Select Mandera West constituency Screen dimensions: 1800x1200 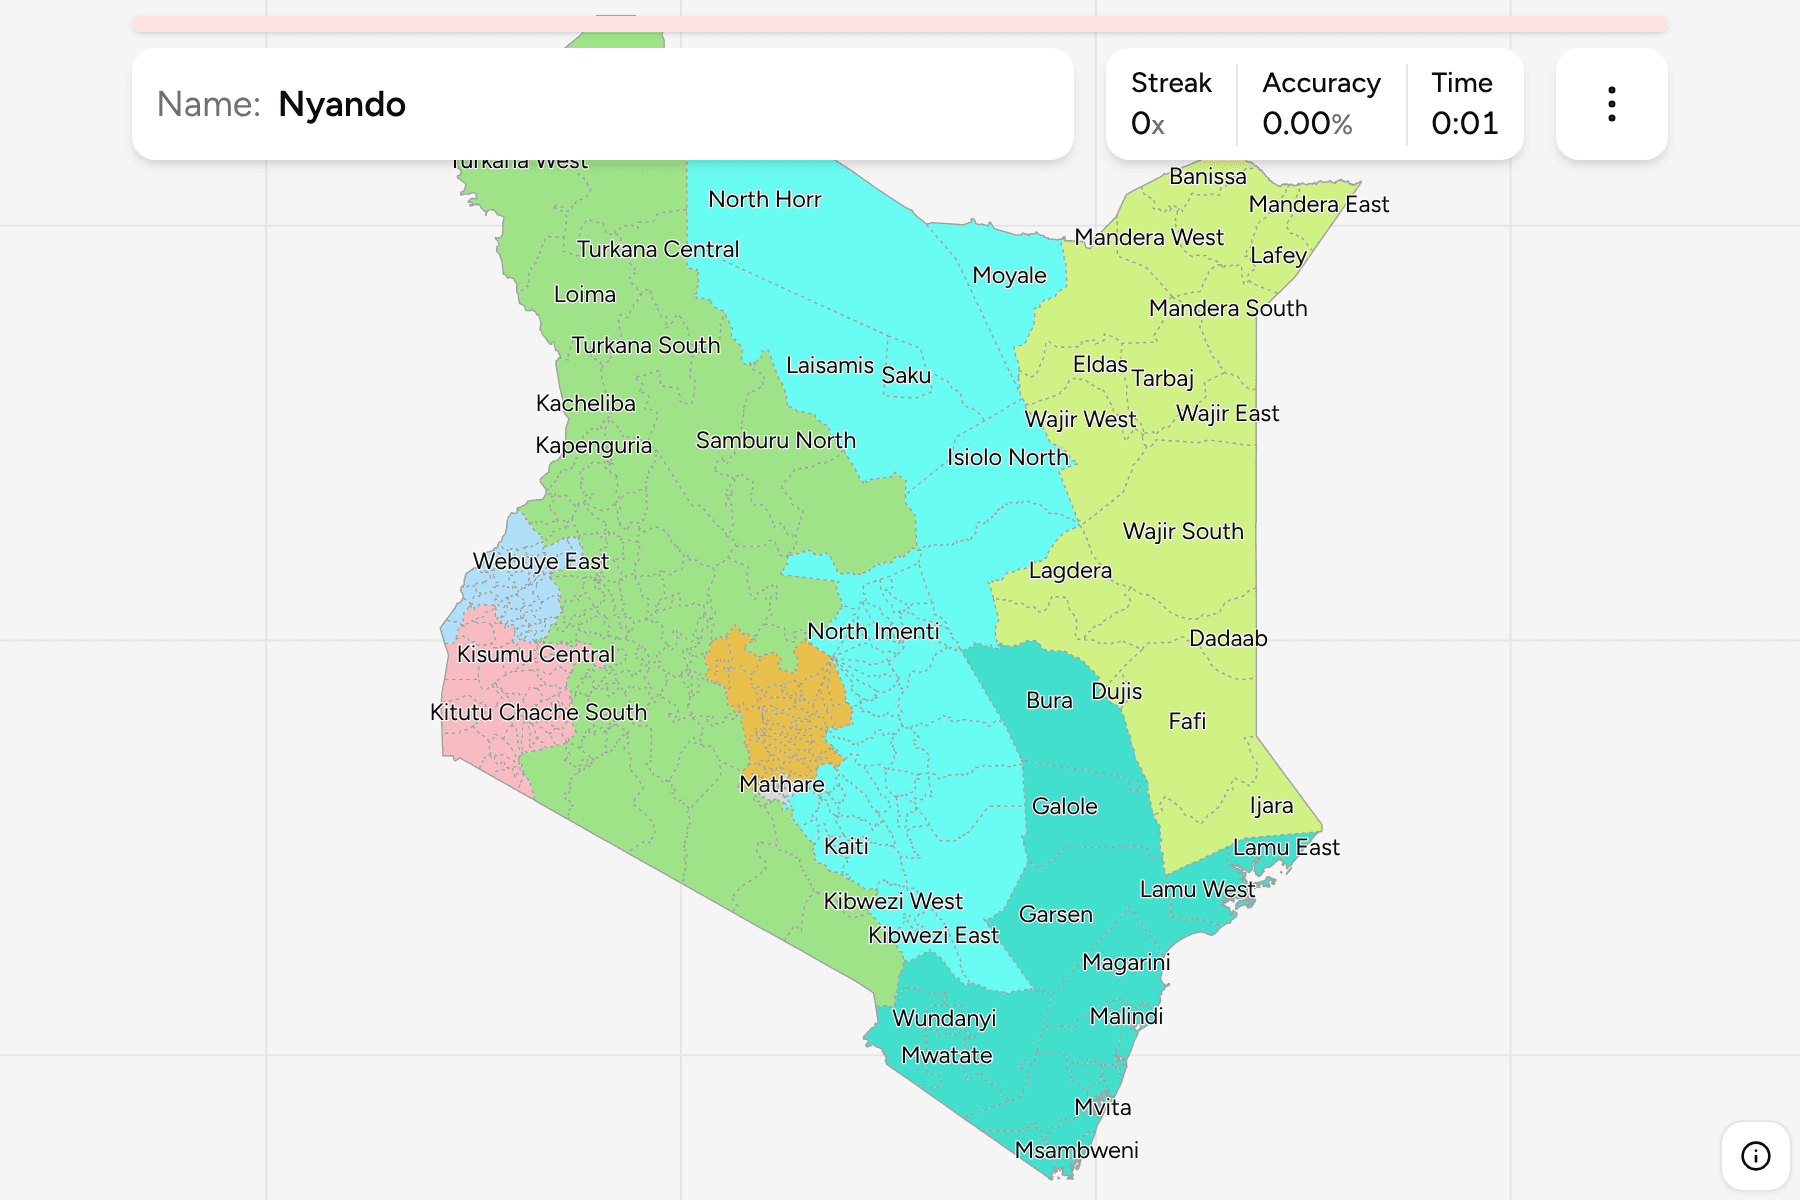coord(1149,237)
